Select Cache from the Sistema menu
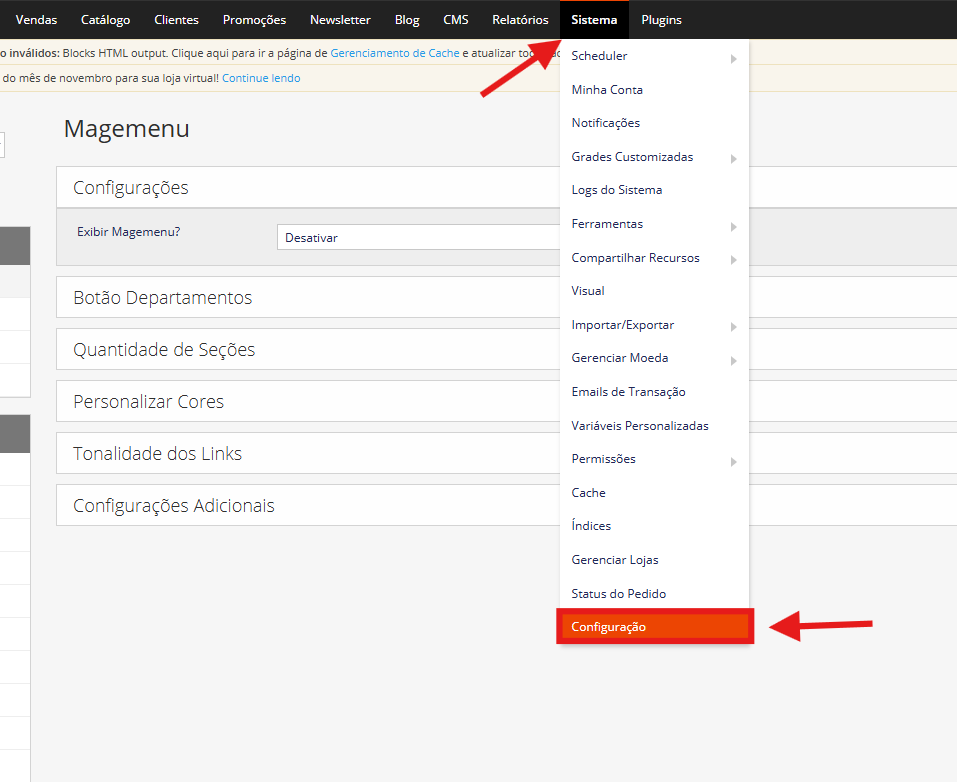The width and height of the screenshot is (957, 782). point(588,493)
